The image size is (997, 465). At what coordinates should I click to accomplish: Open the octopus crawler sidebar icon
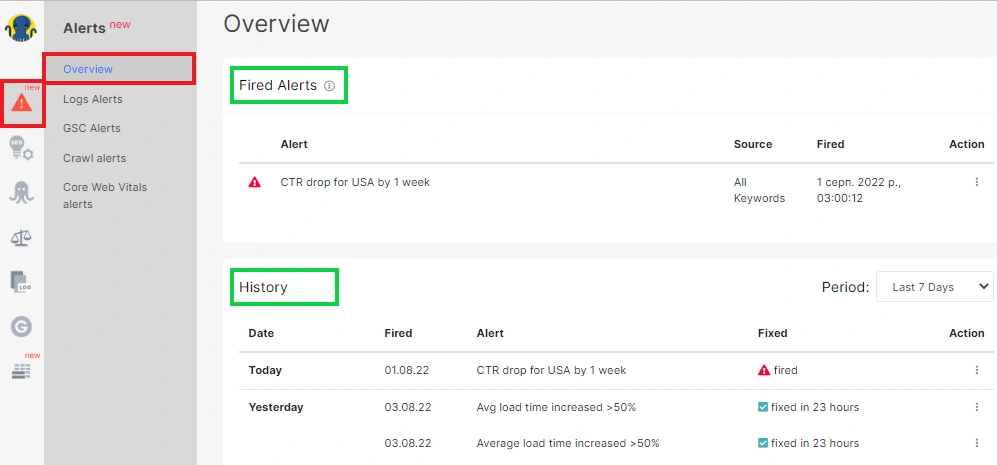click(x=21, y=192)
